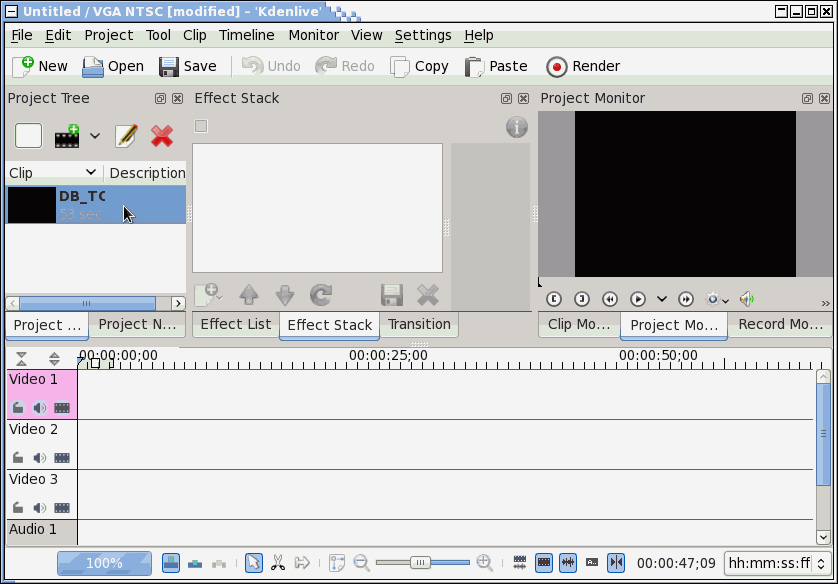Click the New project button
The image size is (838, 584).
41,66
